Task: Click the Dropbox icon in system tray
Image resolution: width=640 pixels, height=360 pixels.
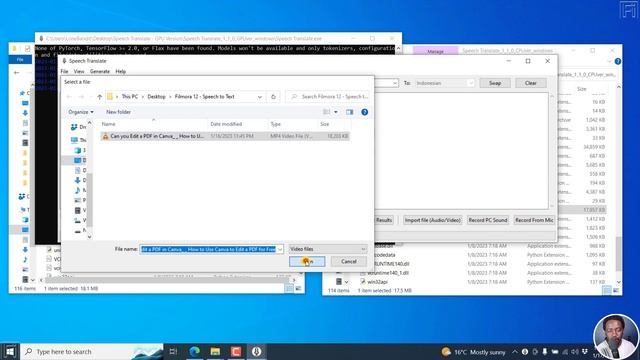Action: coord(585,352)
